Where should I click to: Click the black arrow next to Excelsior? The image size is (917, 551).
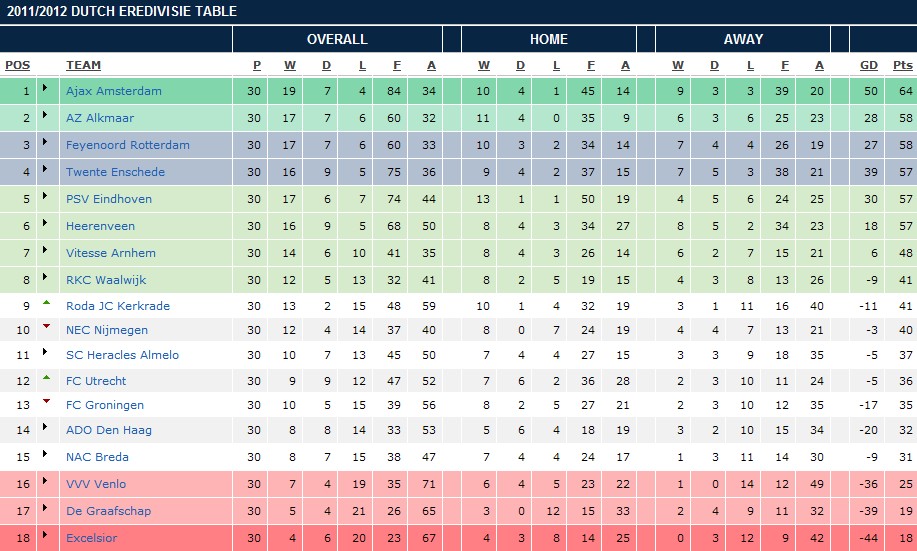[45, 536]
